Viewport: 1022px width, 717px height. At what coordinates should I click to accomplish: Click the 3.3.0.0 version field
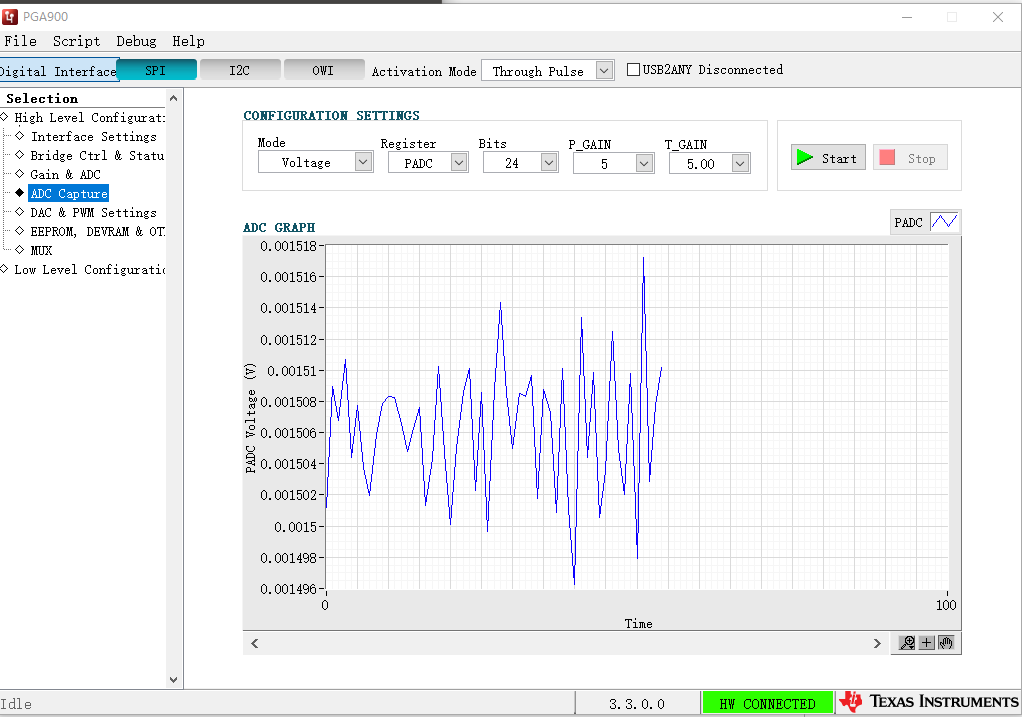[x=637, y=704]
